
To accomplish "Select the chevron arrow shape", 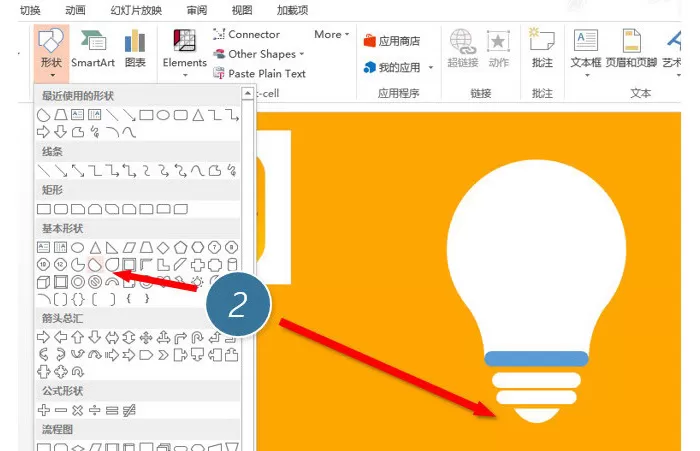I will coord(163,355).
